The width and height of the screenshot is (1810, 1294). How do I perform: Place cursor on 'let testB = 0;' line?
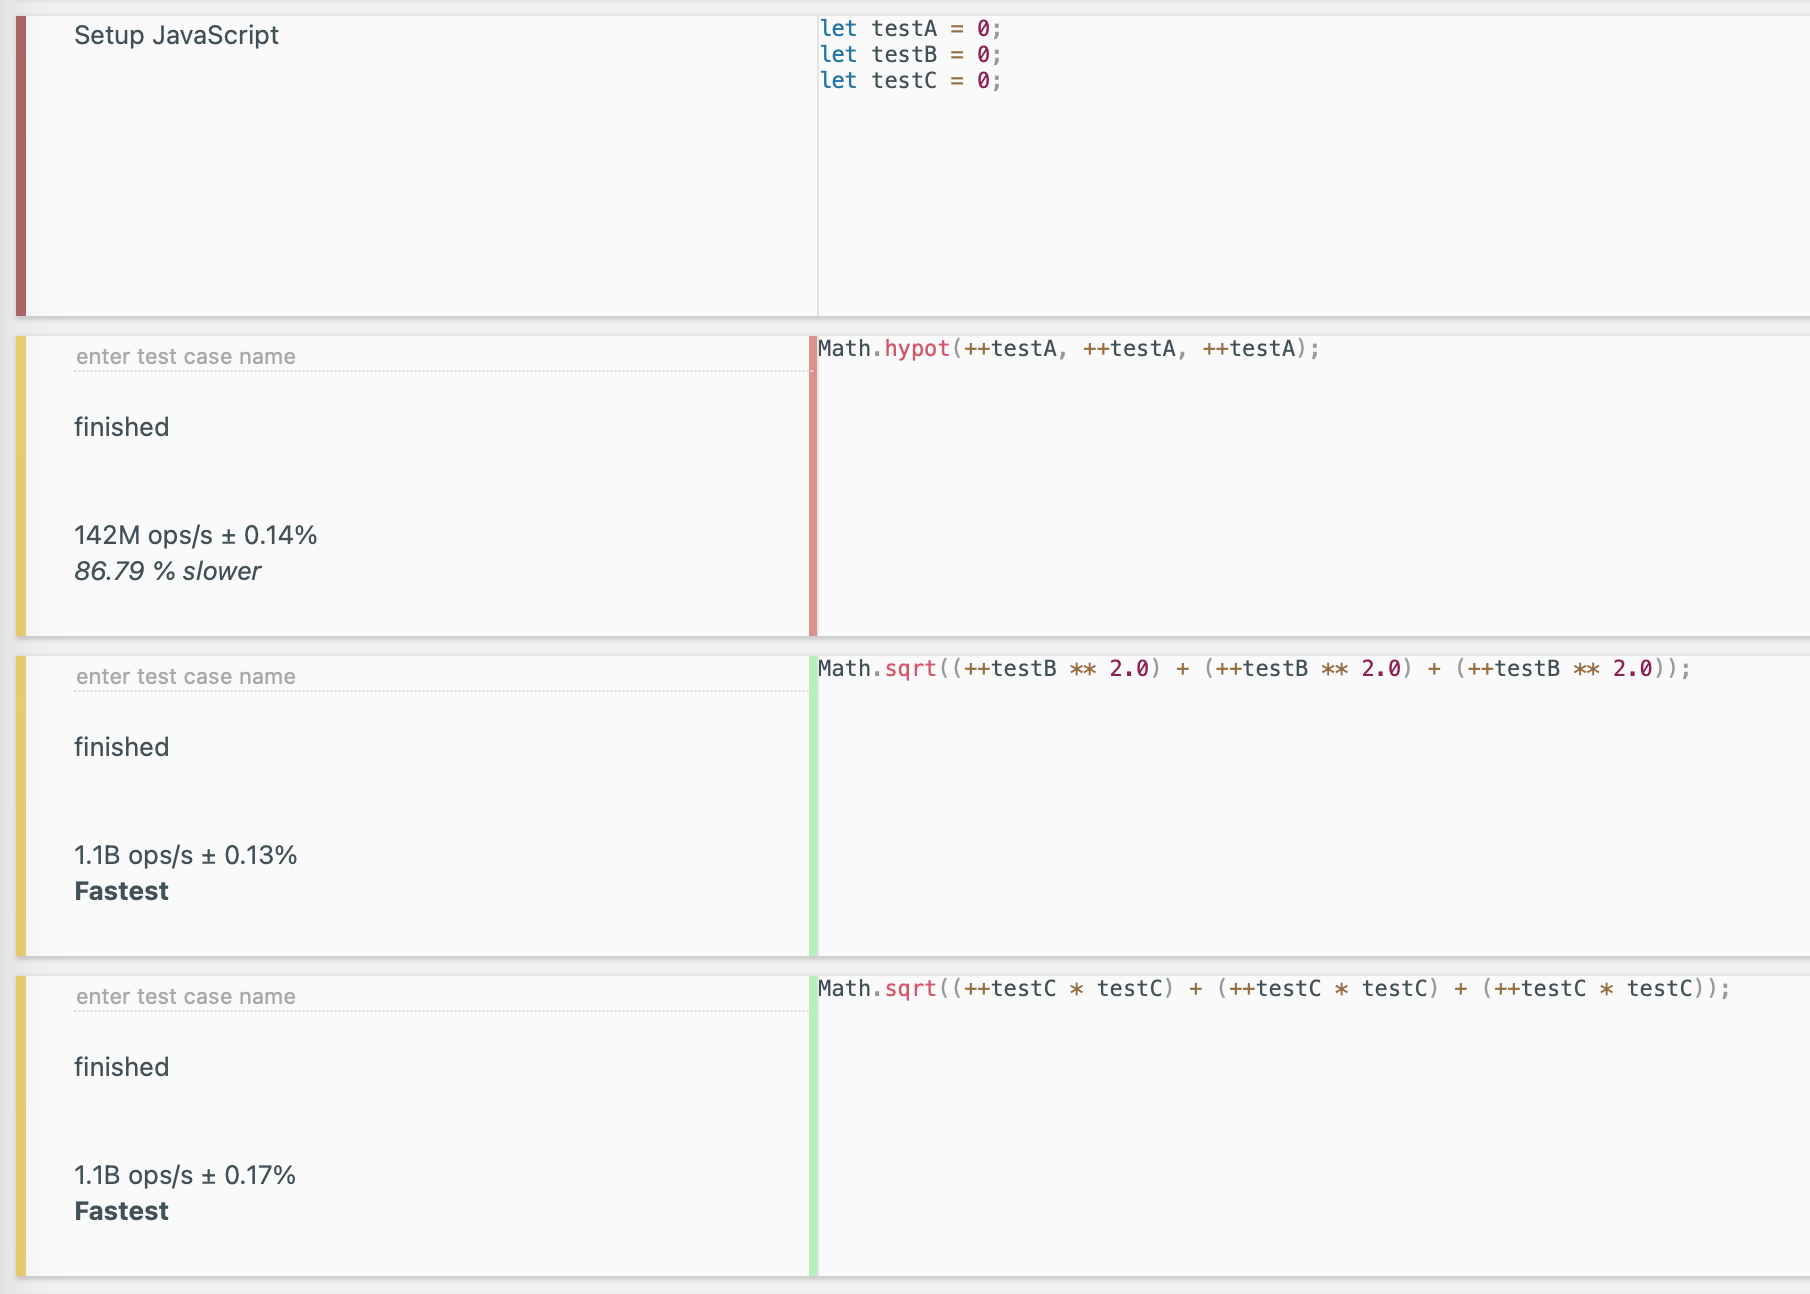[909, 55]
